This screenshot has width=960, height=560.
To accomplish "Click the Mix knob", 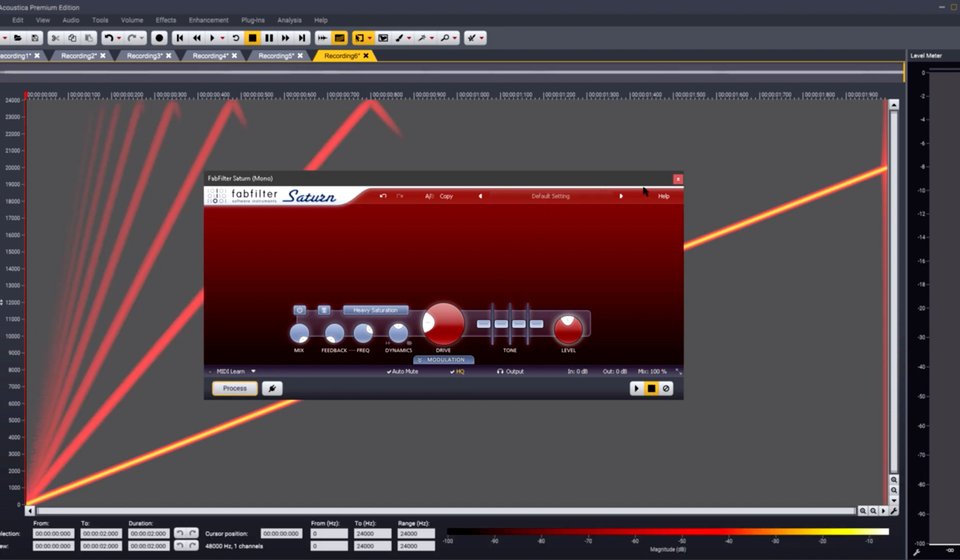I will coord(299,334).
